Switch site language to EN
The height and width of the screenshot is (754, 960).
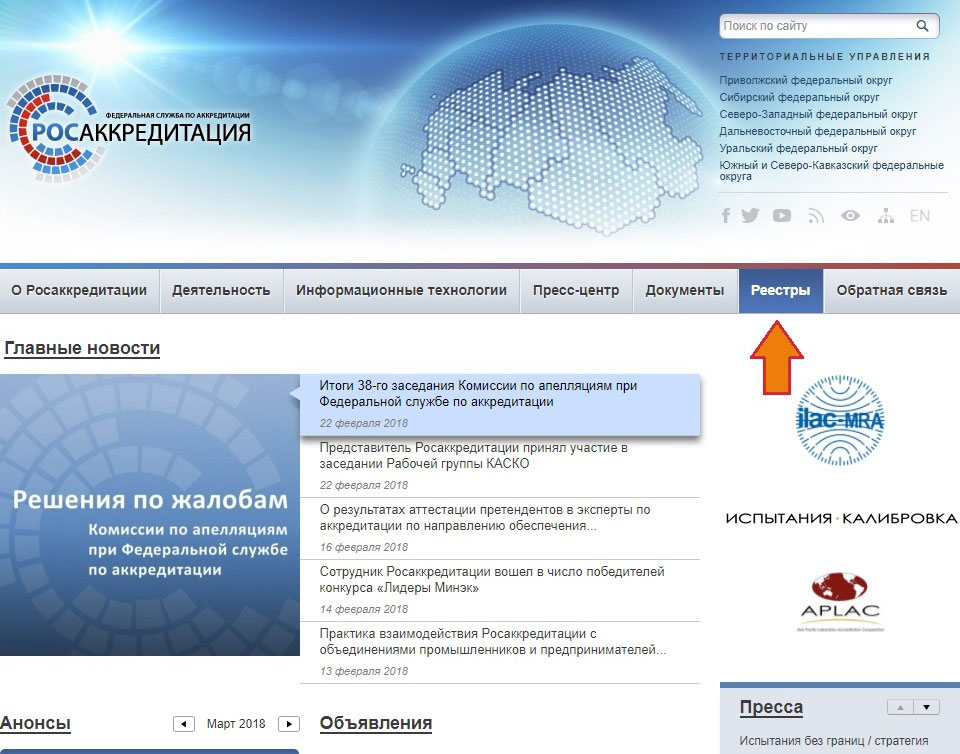[920, 215]
